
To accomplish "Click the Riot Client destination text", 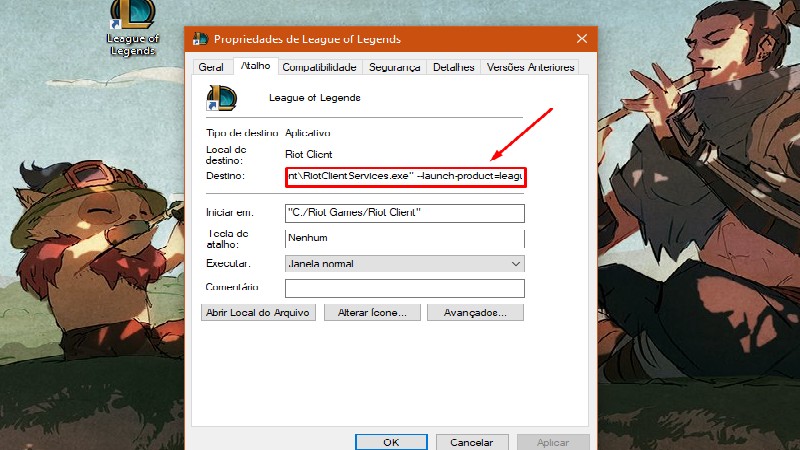I will pyautogui.click(x=309, y=155).
